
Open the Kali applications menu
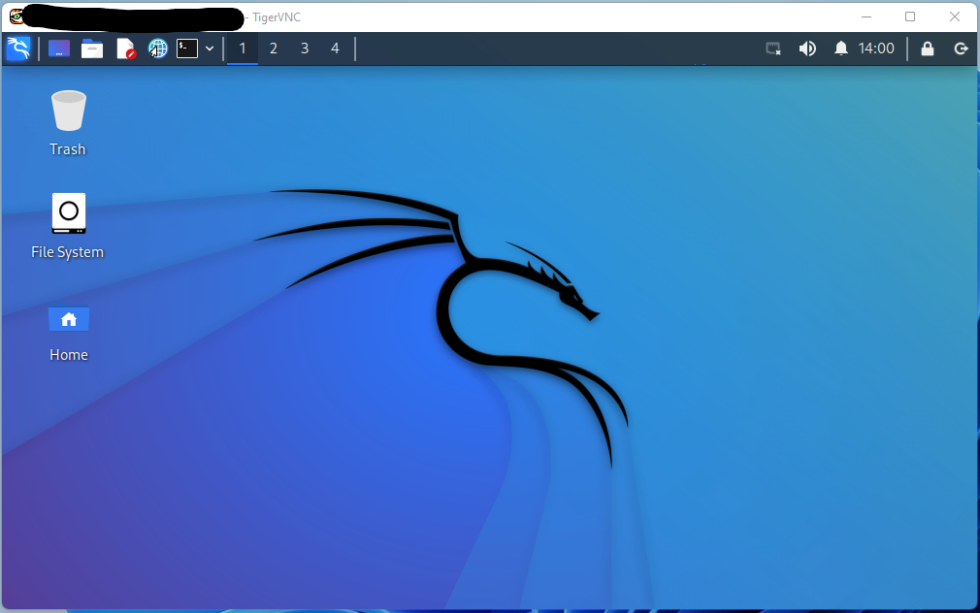18,48
